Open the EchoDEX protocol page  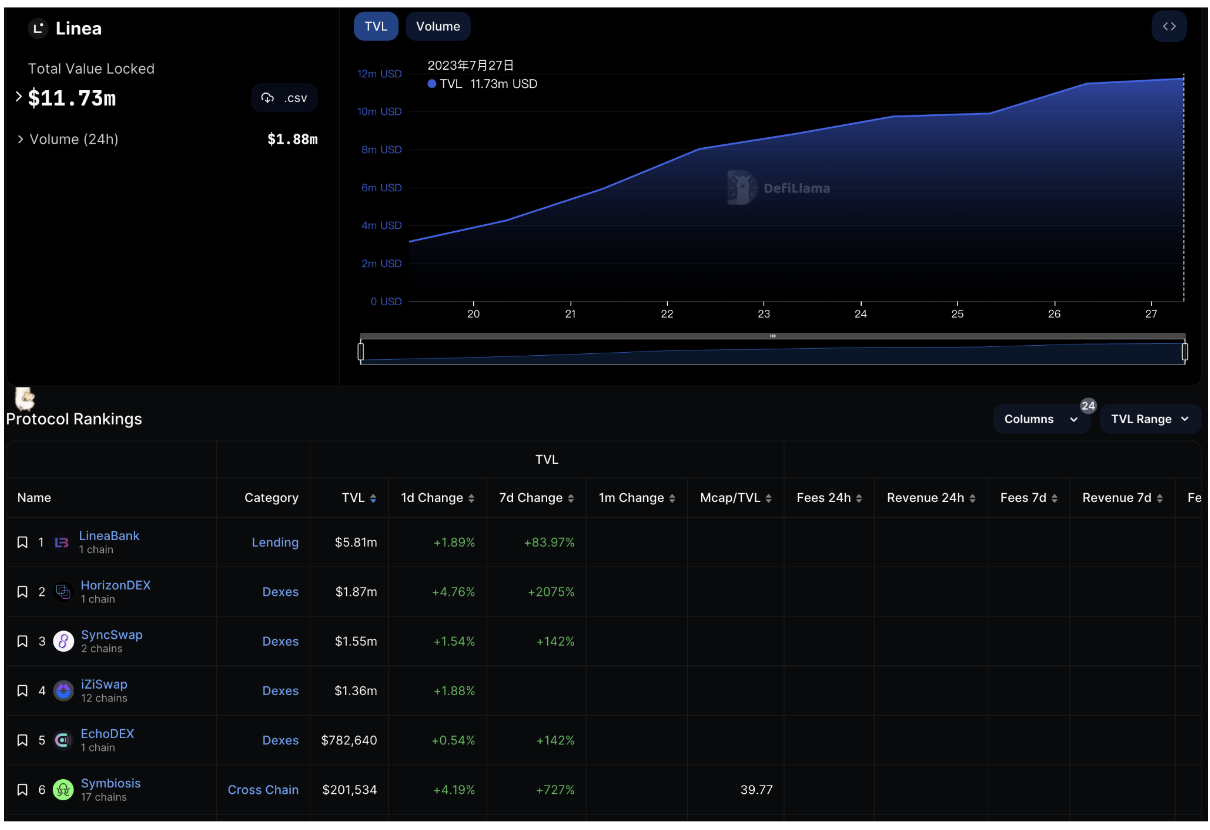tap(107, 734)
